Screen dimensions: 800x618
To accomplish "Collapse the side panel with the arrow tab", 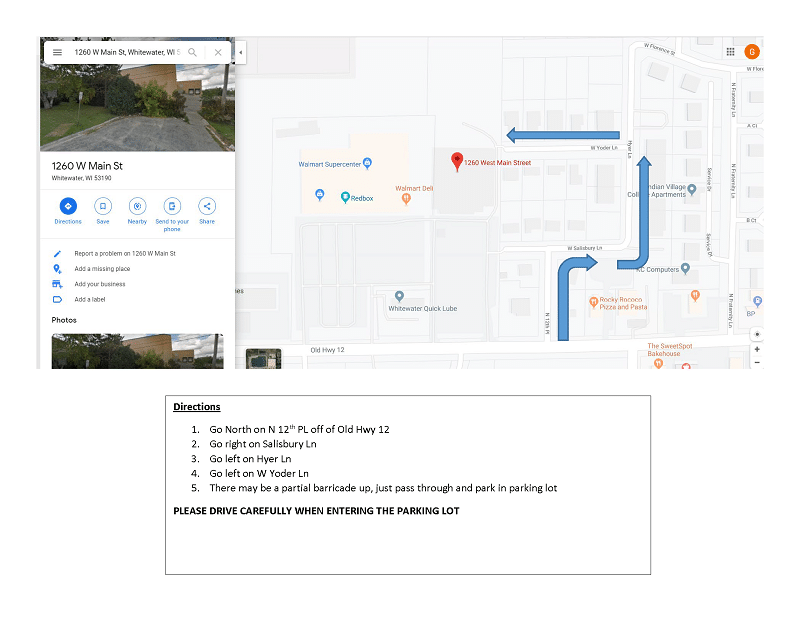I will [240, 52].
